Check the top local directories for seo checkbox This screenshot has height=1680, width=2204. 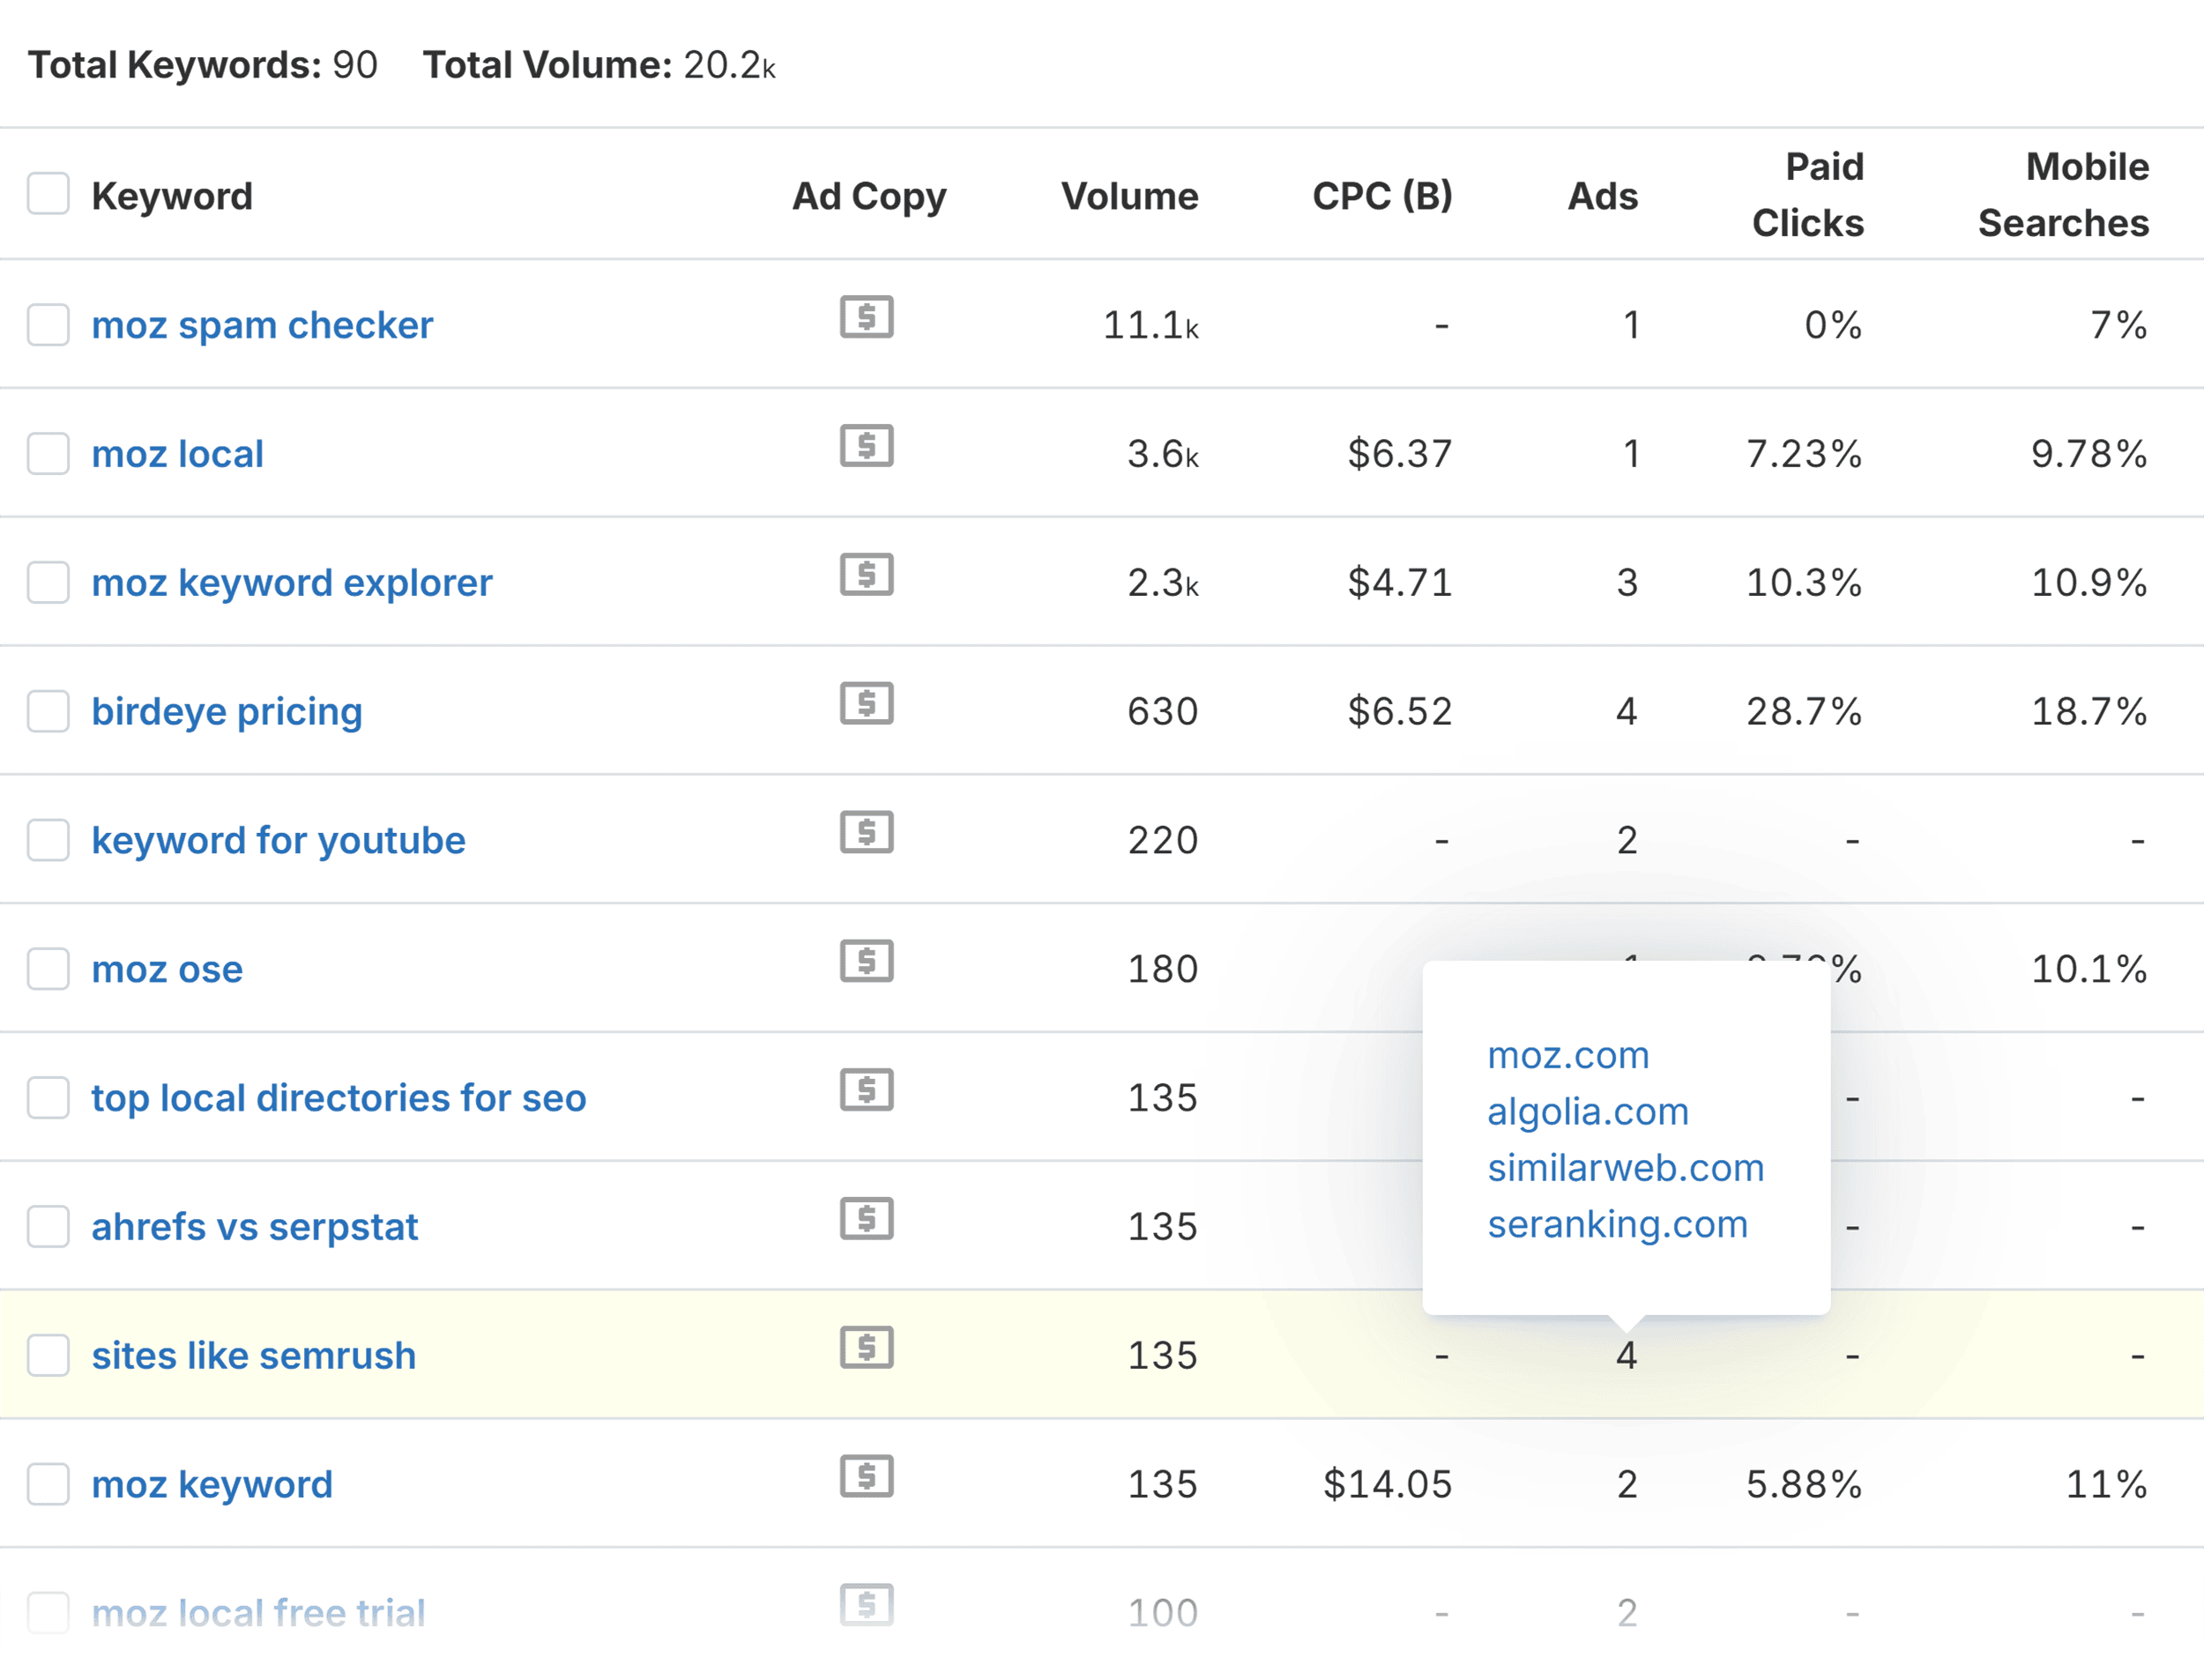click(x=48, y=1098)
